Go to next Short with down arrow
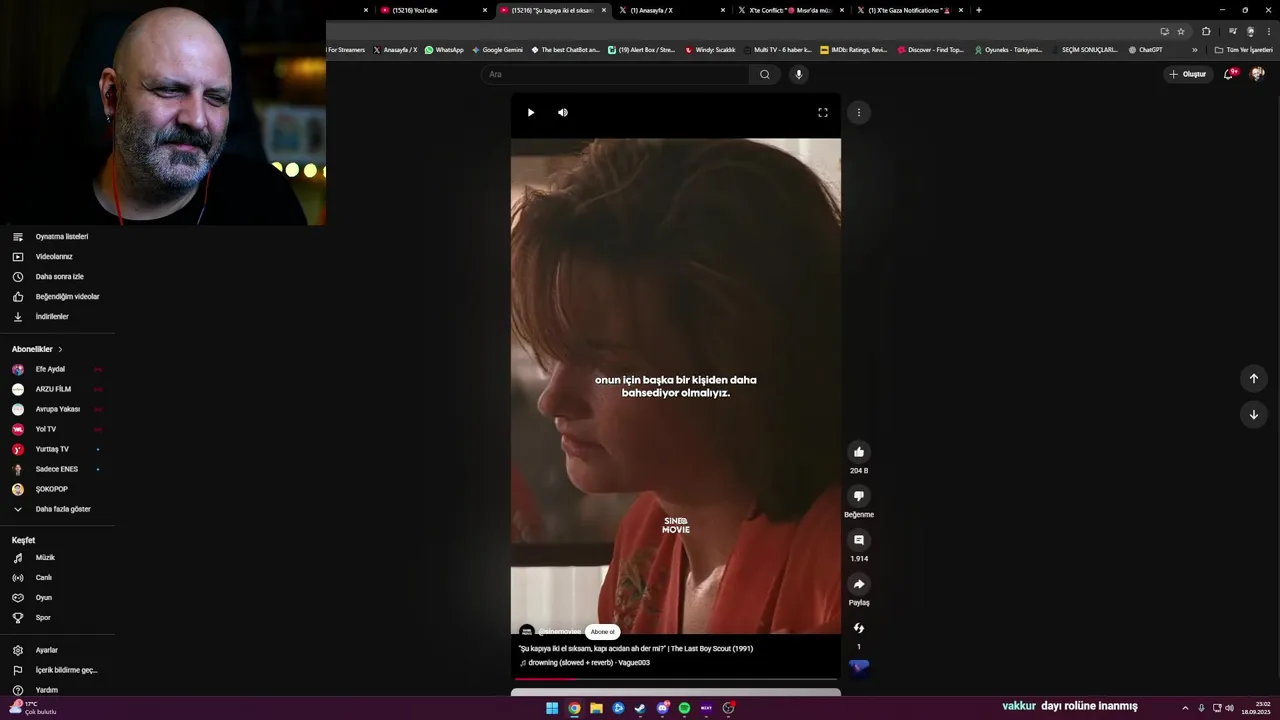This screenshot has height=720, width=1280. pos(1254,414)
